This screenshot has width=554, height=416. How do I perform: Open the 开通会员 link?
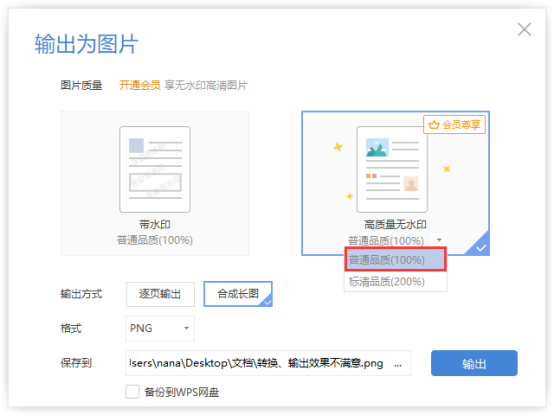140,85
